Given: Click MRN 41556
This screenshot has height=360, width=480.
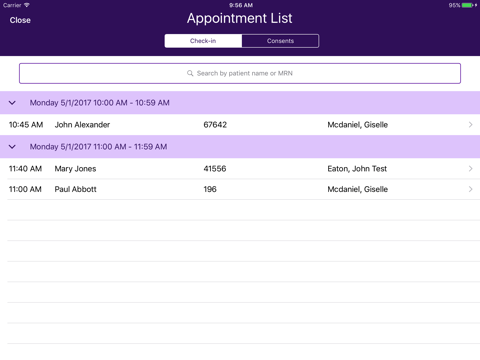Looking at the screenshot, I should click(x=215, y=169).
